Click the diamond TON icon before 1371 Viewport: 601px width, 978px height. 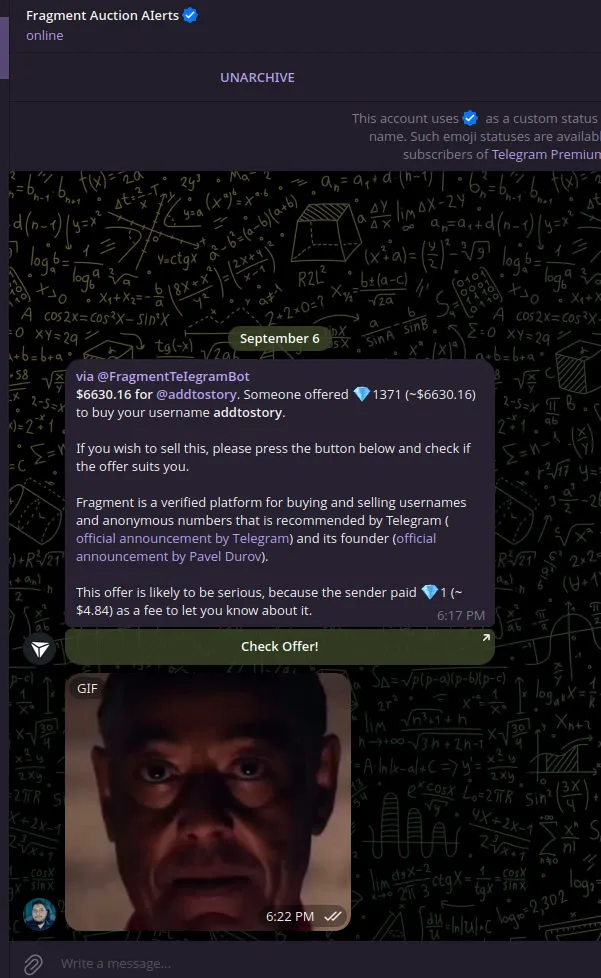point(362,394)
